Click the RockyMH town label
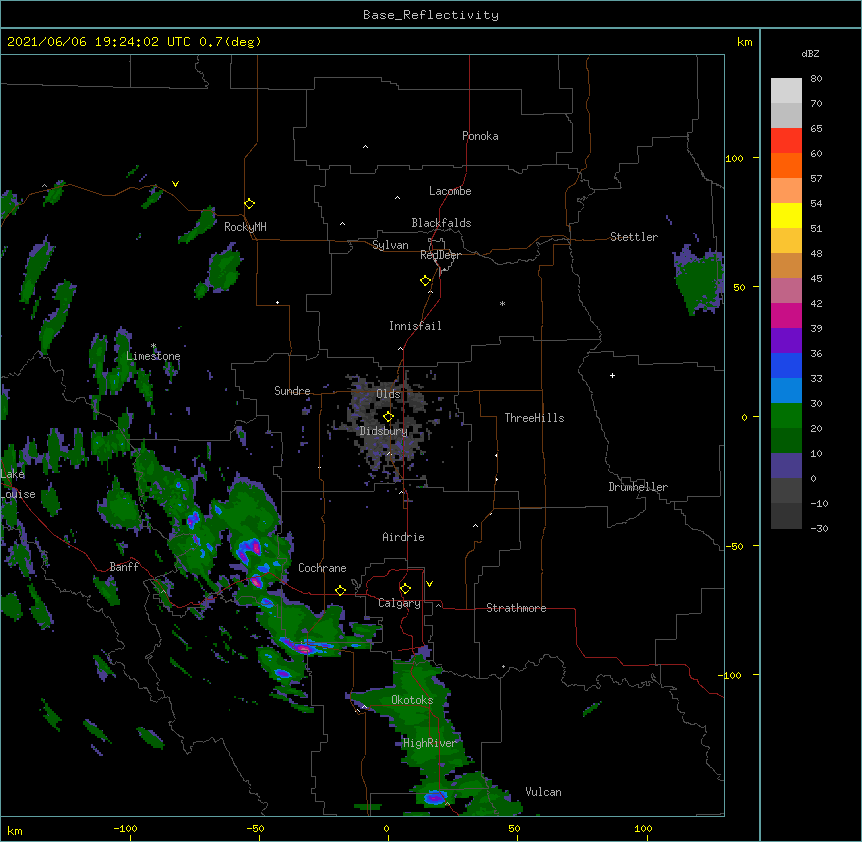The height and width of the screenshot is (842, 862). click(x=245, y=227)
